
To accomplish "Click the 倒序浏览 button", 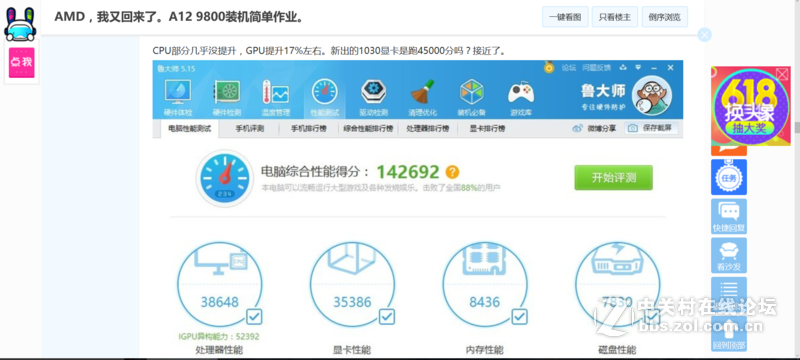I will coord(664,17).
